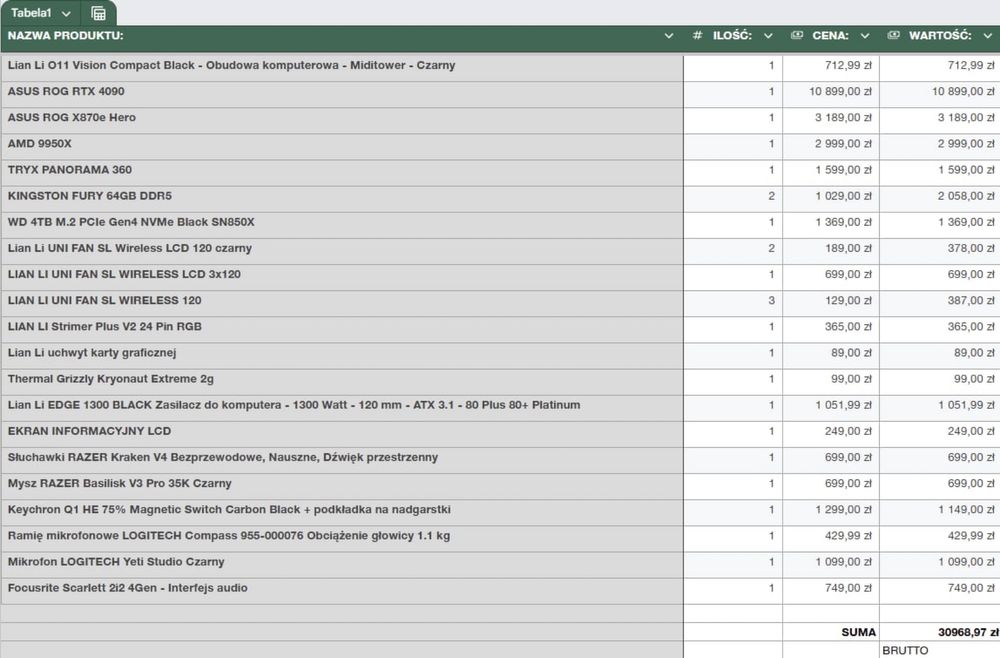Viewport: 1000px width, 658px height.
Task: Click the currency icon next to CENA
Action: 797,35
